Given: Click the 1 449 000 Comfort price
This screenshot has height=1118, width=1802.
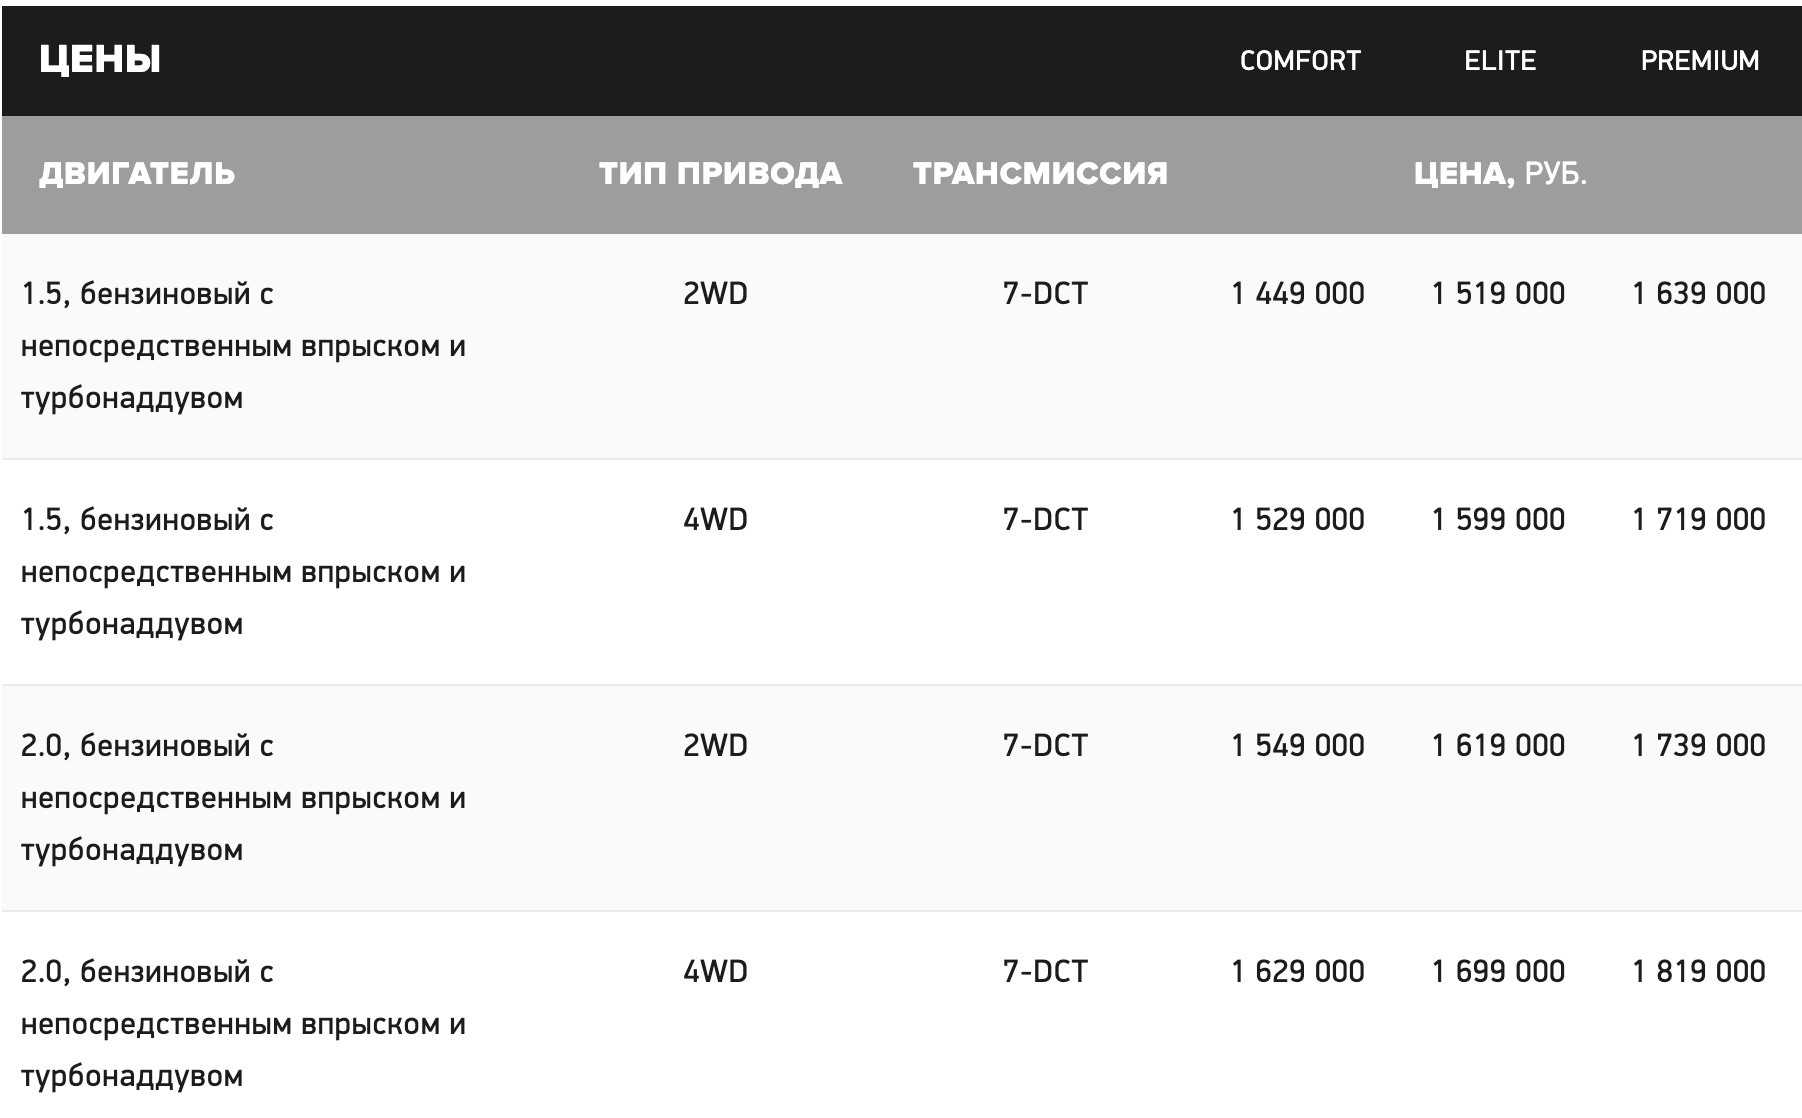Looking at the screenshot, I should click(x=1298, y=294).
